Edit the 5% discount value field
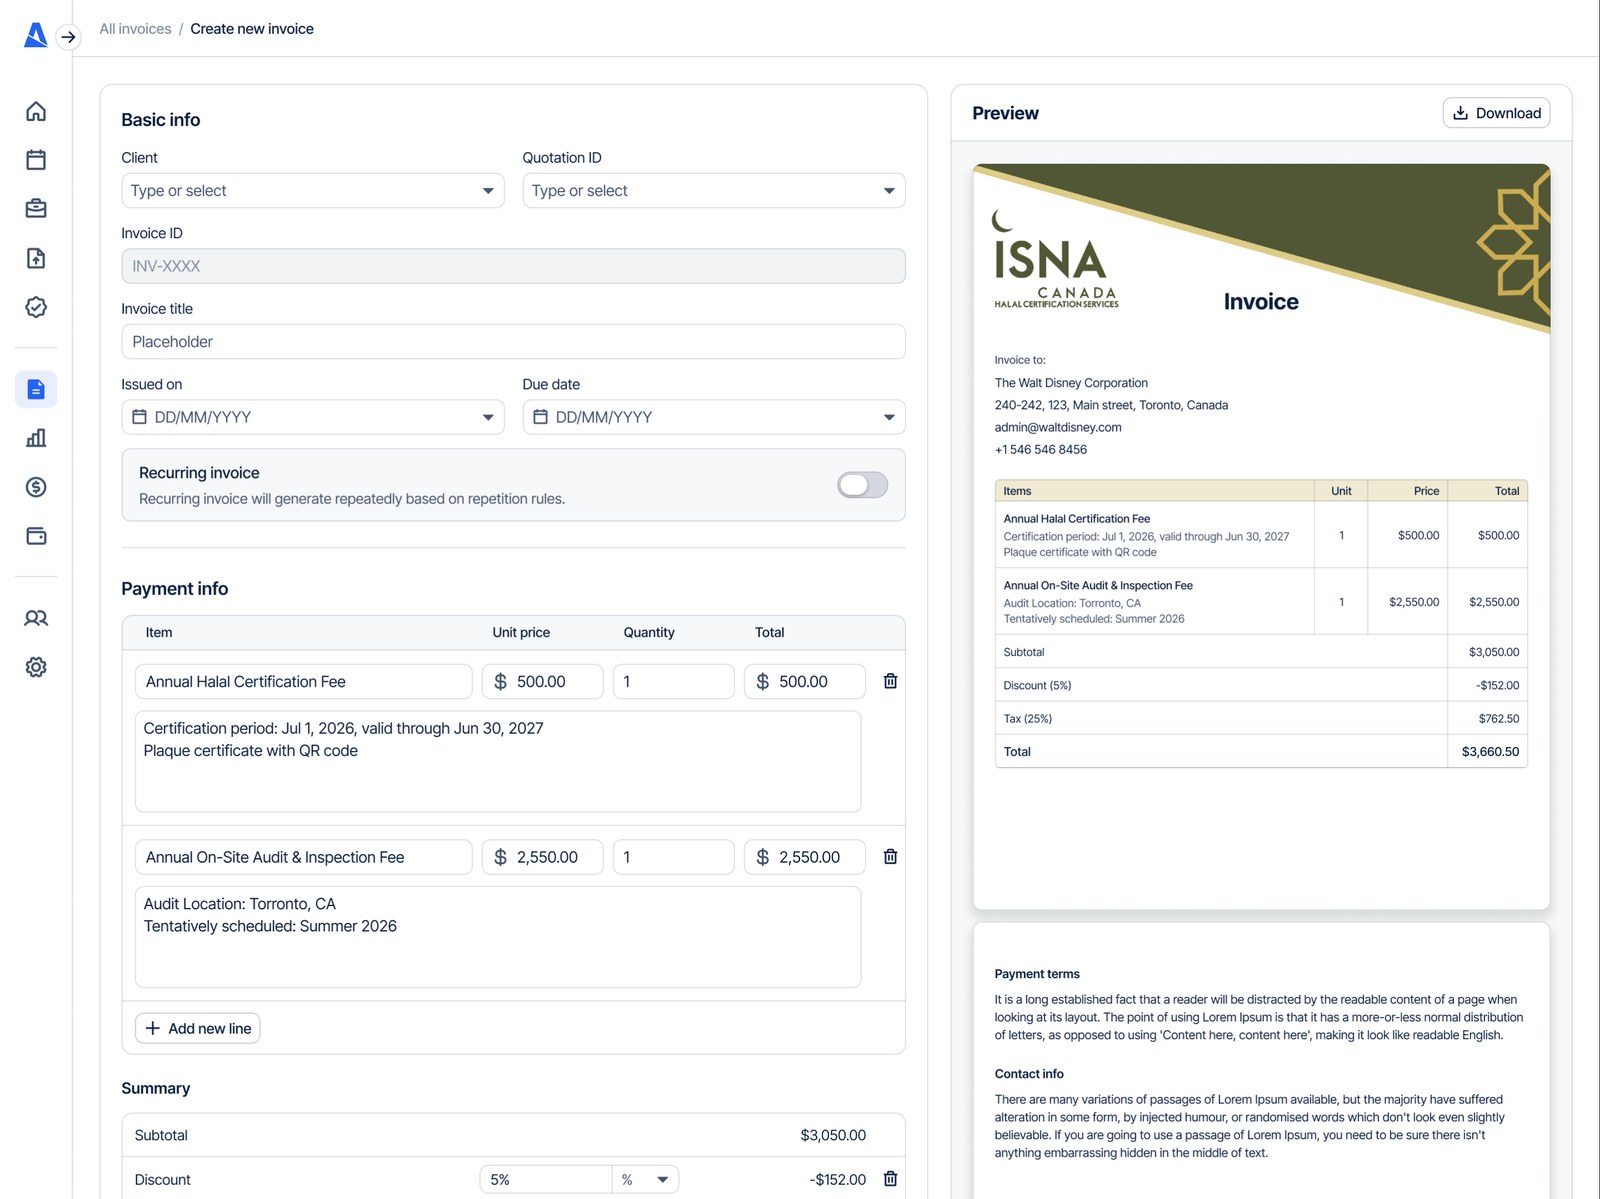1600x1199 pixels. click(546, 1180)
